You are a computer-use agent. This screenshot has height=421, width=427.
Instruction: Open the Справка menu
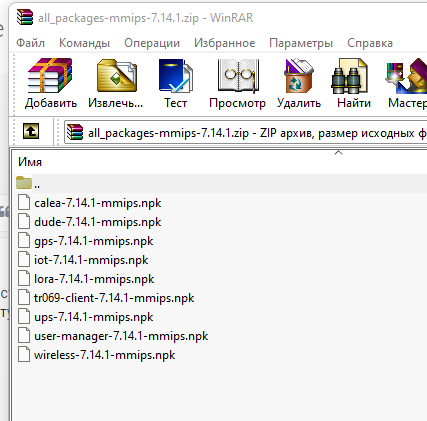coord(370,43)
